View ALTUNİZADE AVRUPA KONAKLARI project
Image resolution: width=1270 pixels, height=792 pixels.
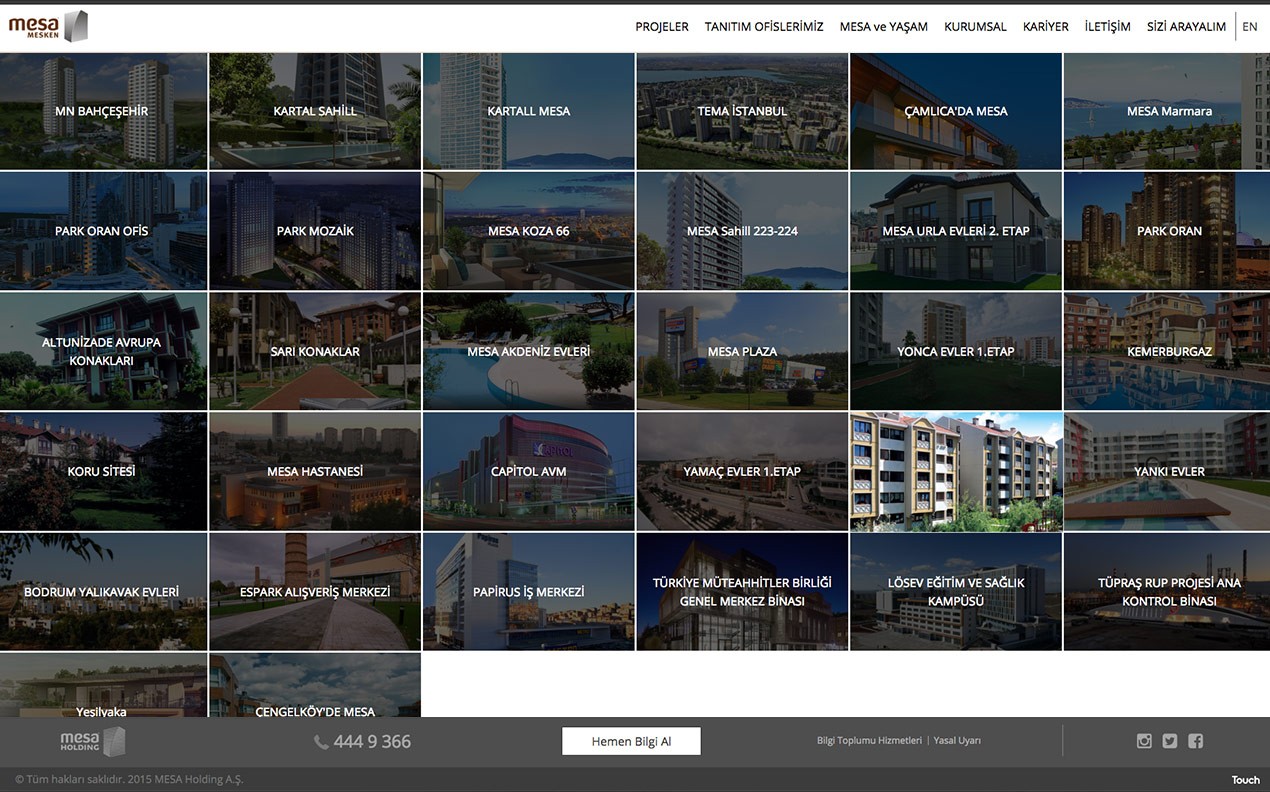point(103,351)
